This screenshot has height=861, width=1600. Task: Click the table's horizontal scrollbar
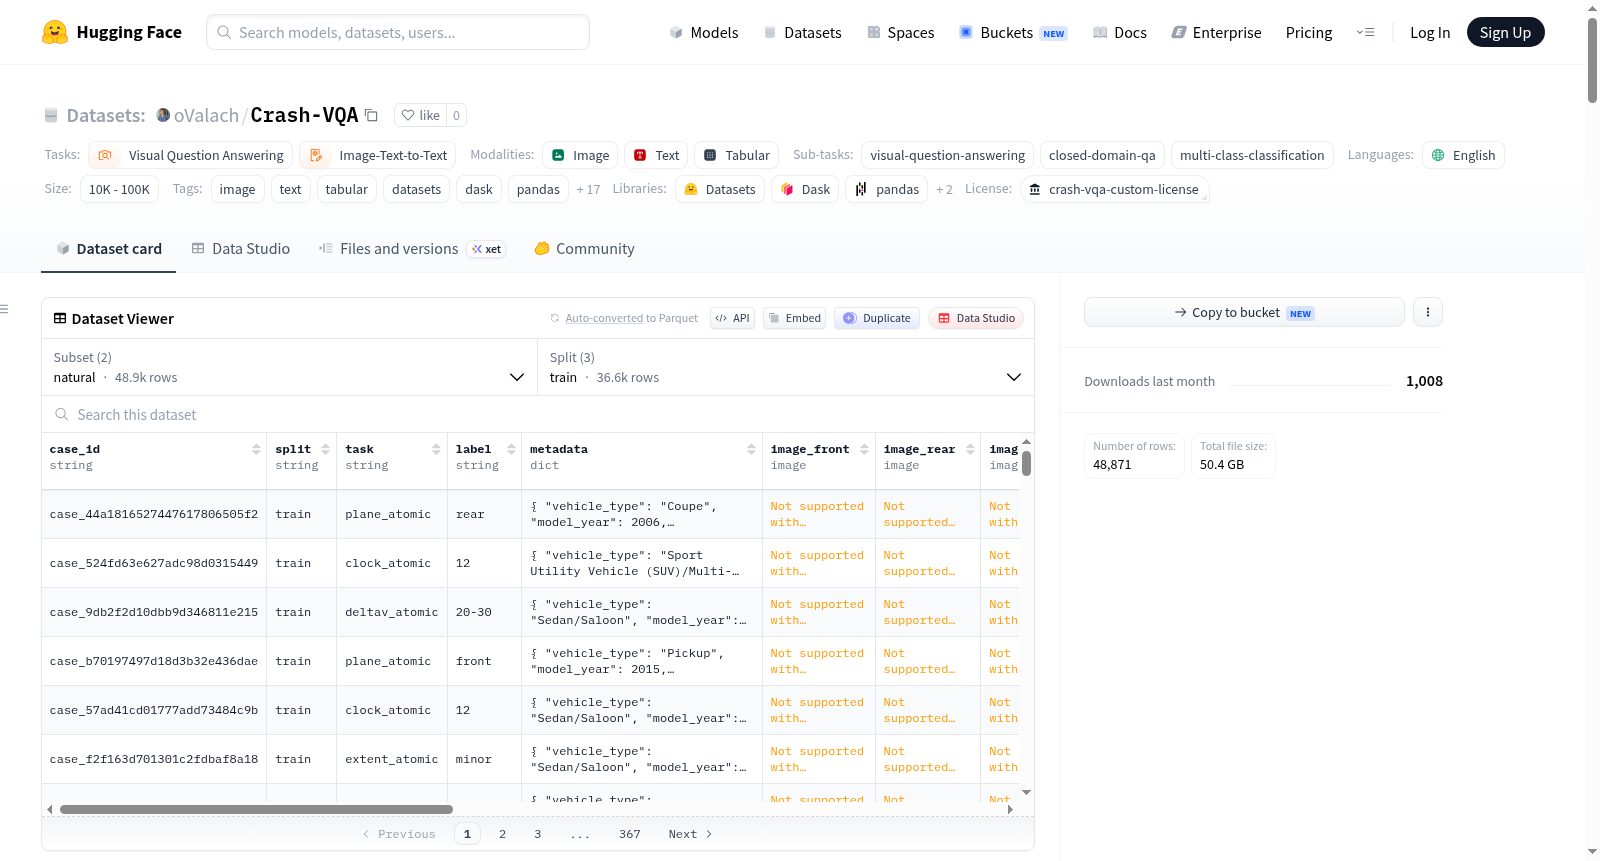point(256,809)
